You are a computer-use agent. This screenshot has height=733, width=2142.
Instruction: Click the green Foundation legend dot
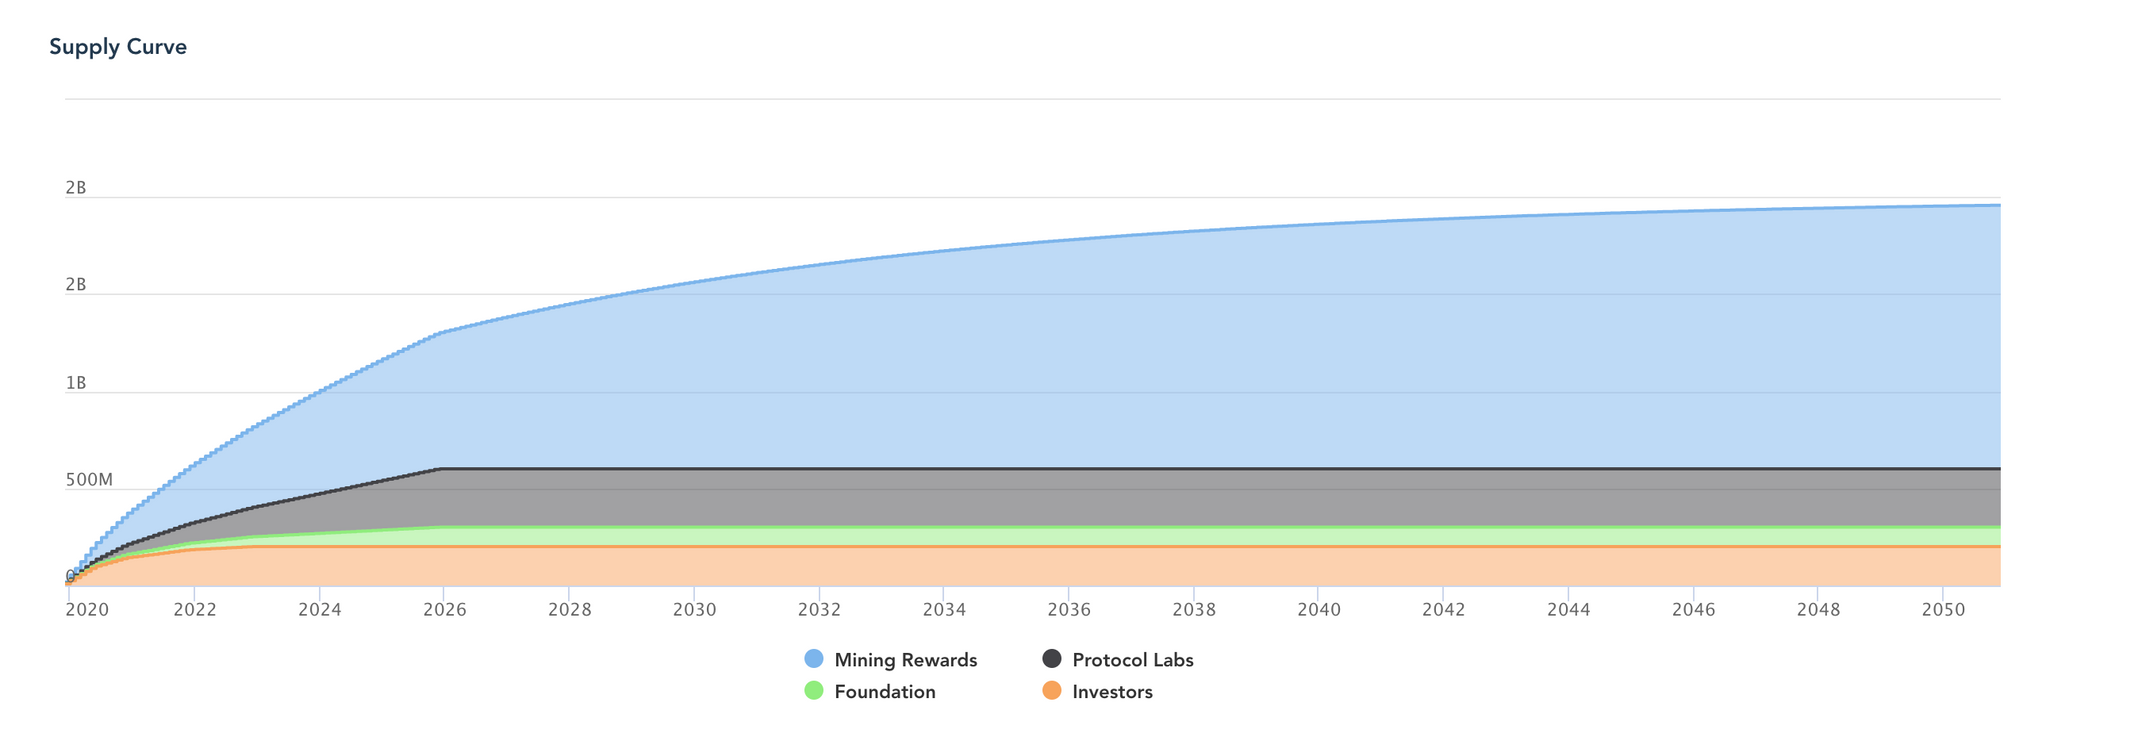(814, 691)
